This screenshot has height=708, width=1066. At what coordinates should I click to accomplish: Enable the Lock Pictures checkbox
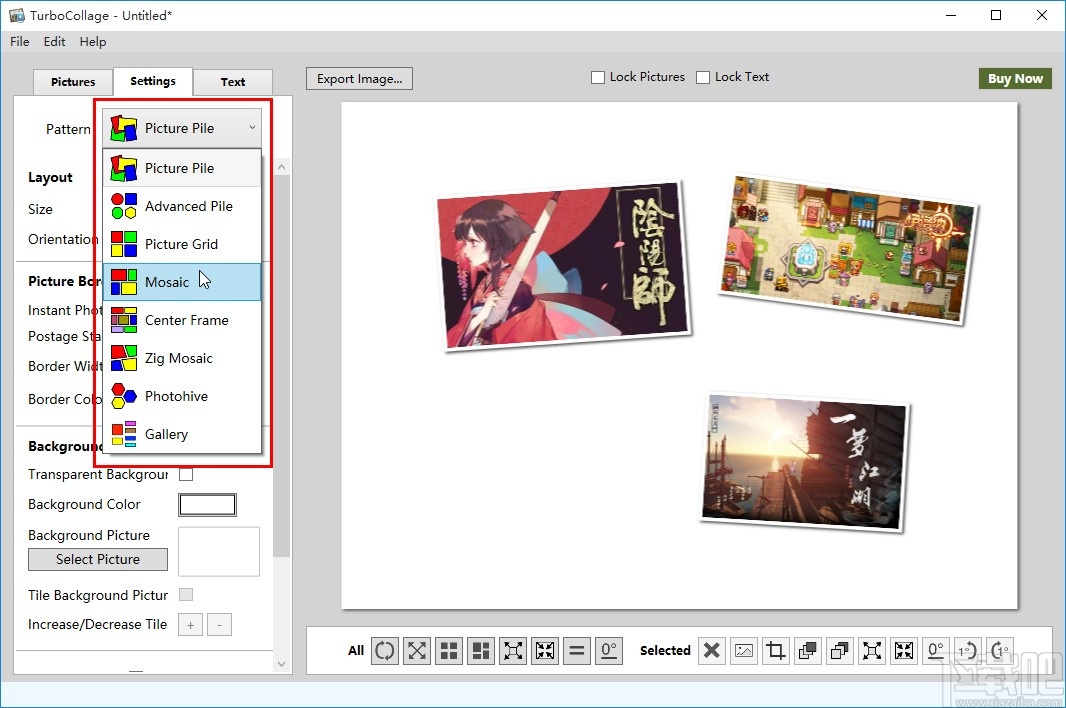pyautogui.click(x=597, y=76)
